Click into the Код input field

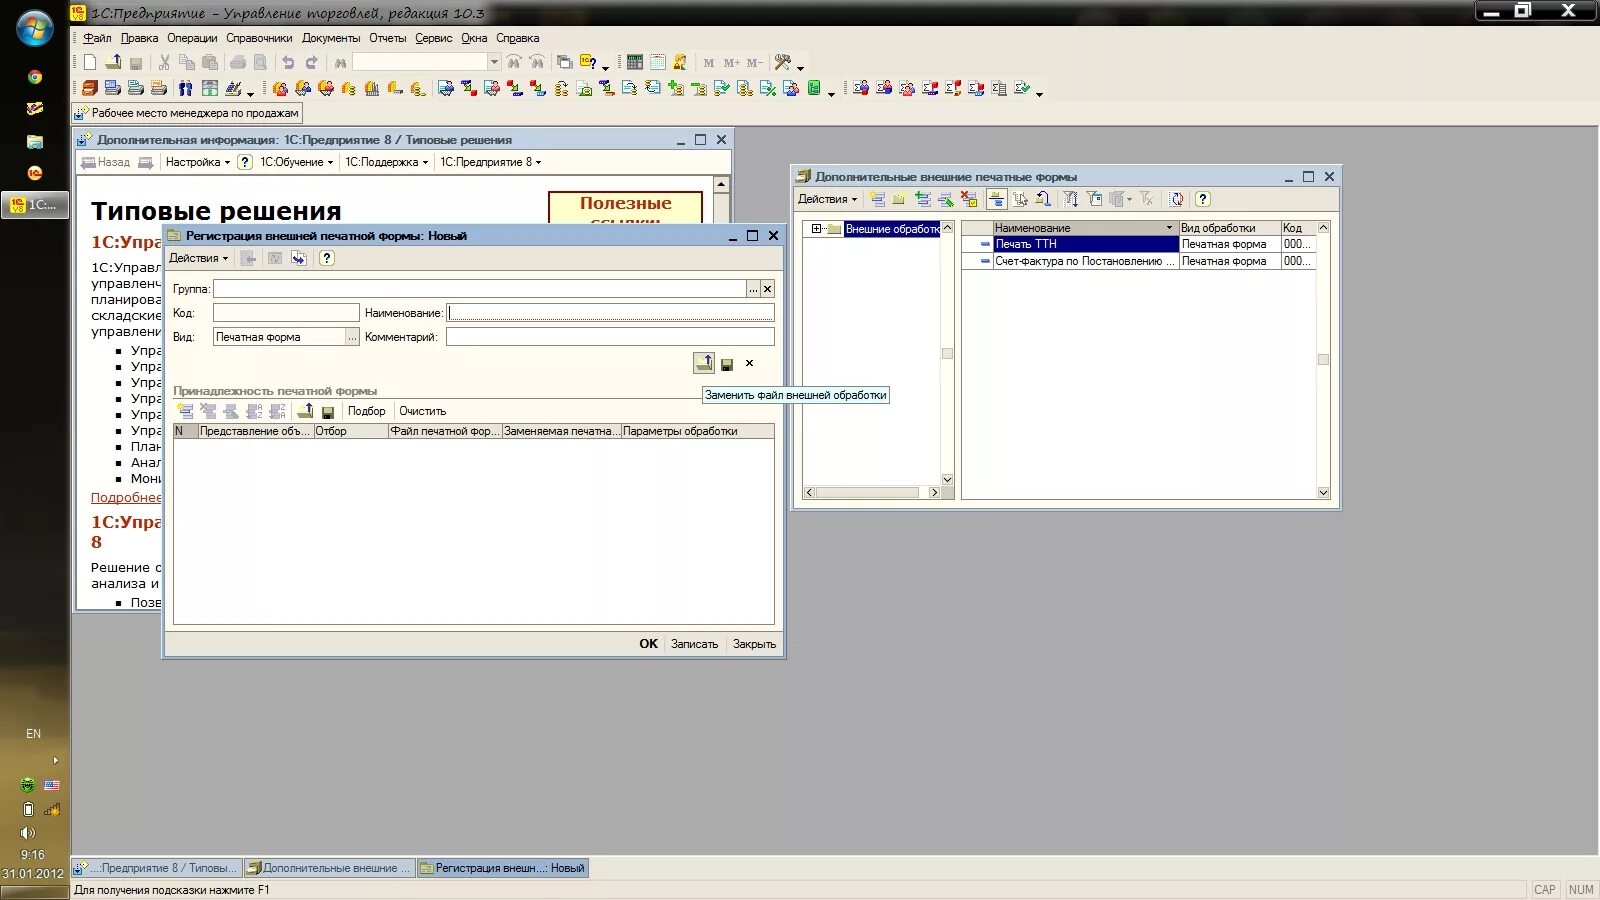click(286, 313)
